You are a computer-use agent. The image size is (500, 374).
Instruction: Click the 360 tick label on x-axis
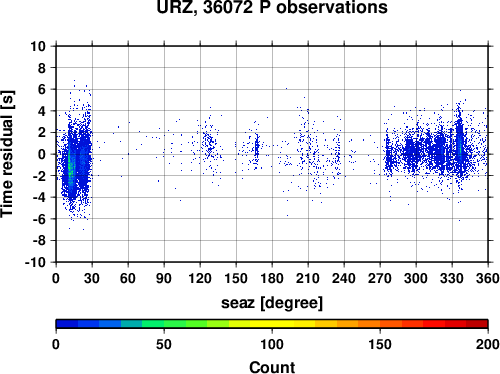487,278
